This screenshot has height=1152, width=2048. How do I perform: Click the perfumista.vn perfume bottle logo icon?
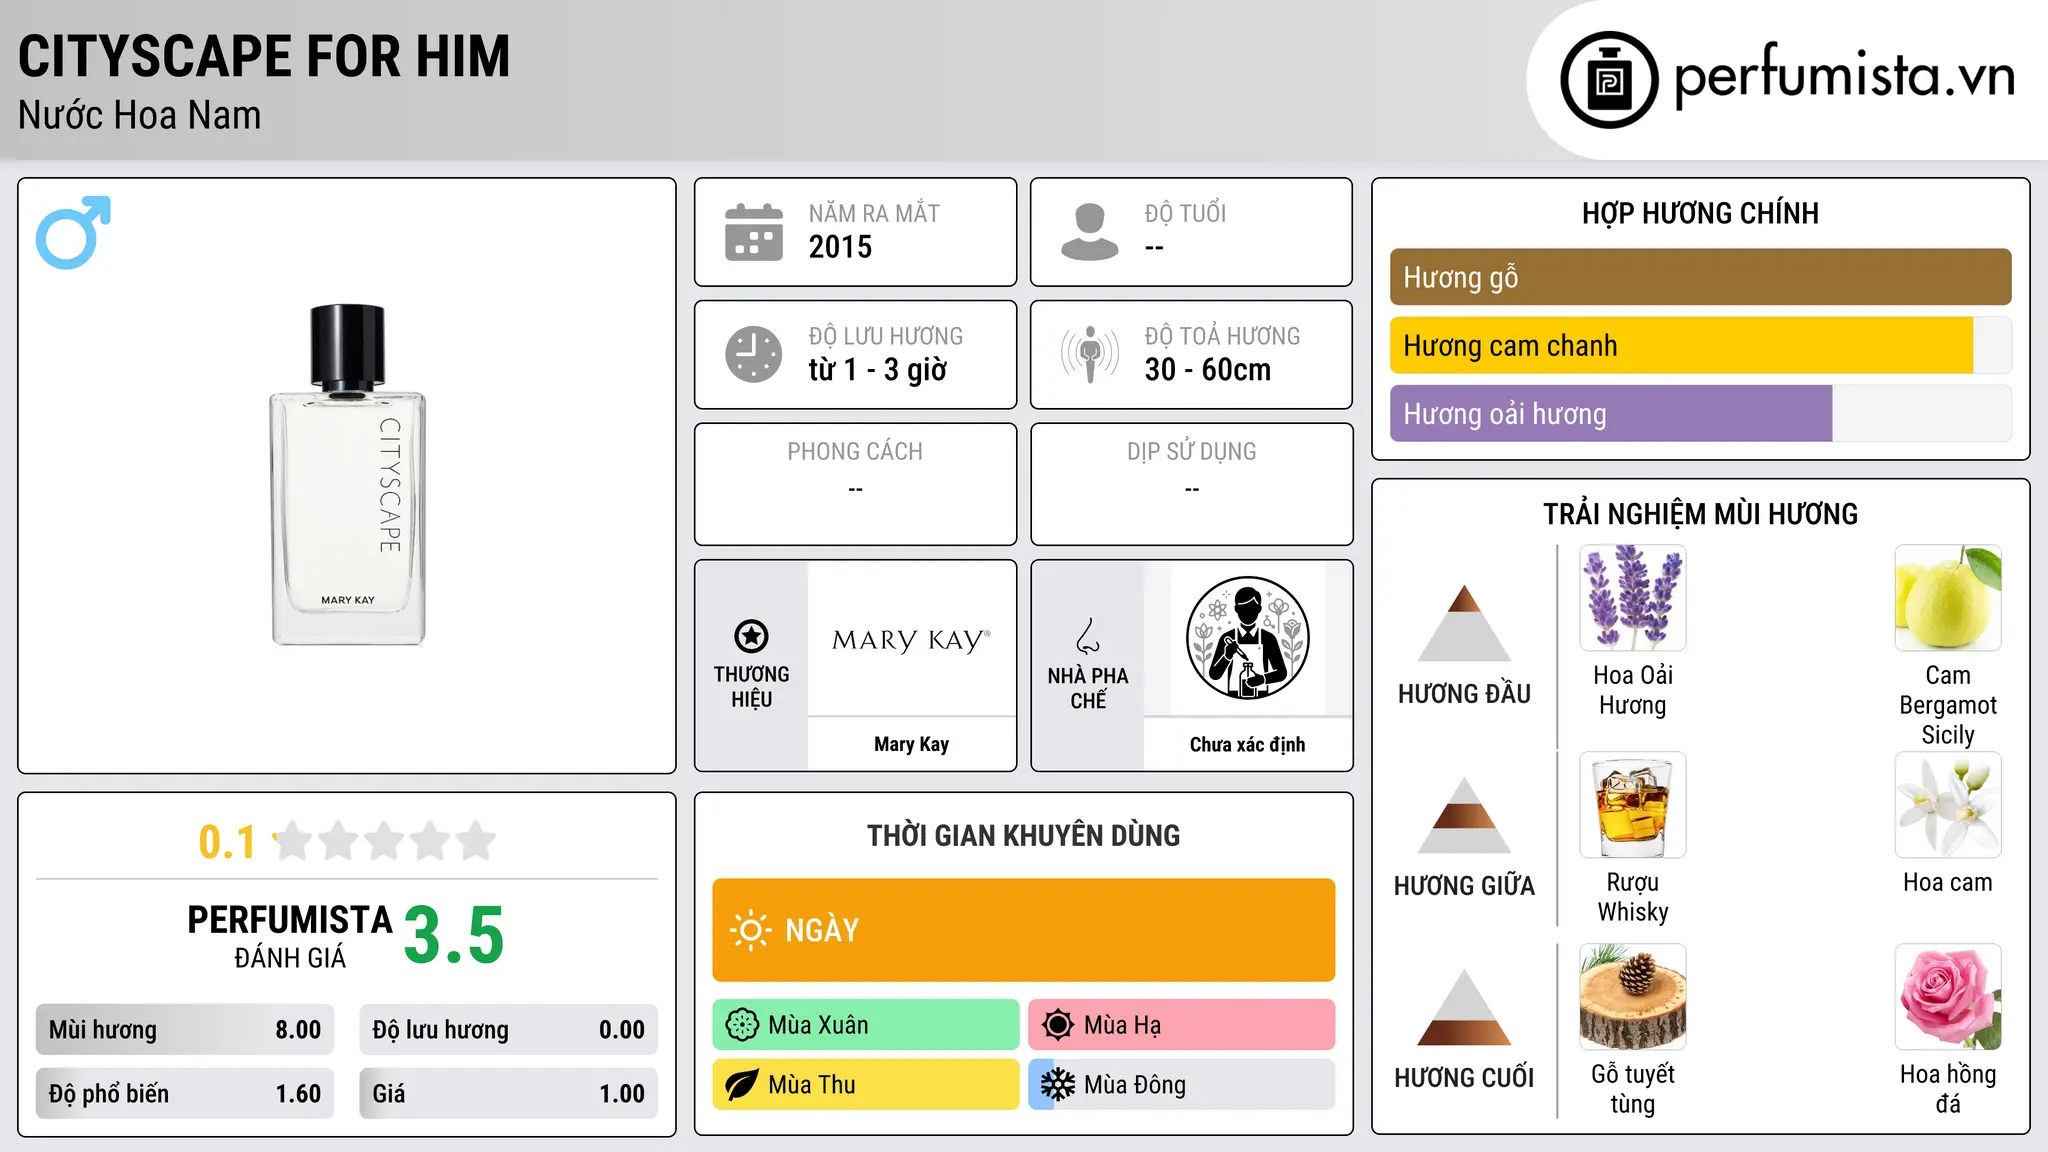1609,80
